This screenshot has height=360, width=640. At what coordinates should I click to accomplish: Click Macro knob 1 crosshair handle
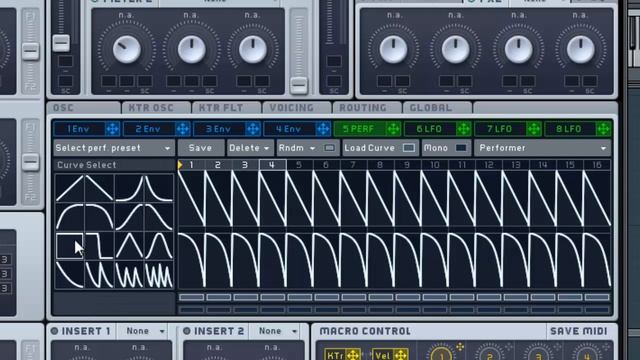(x=460, y=347)
